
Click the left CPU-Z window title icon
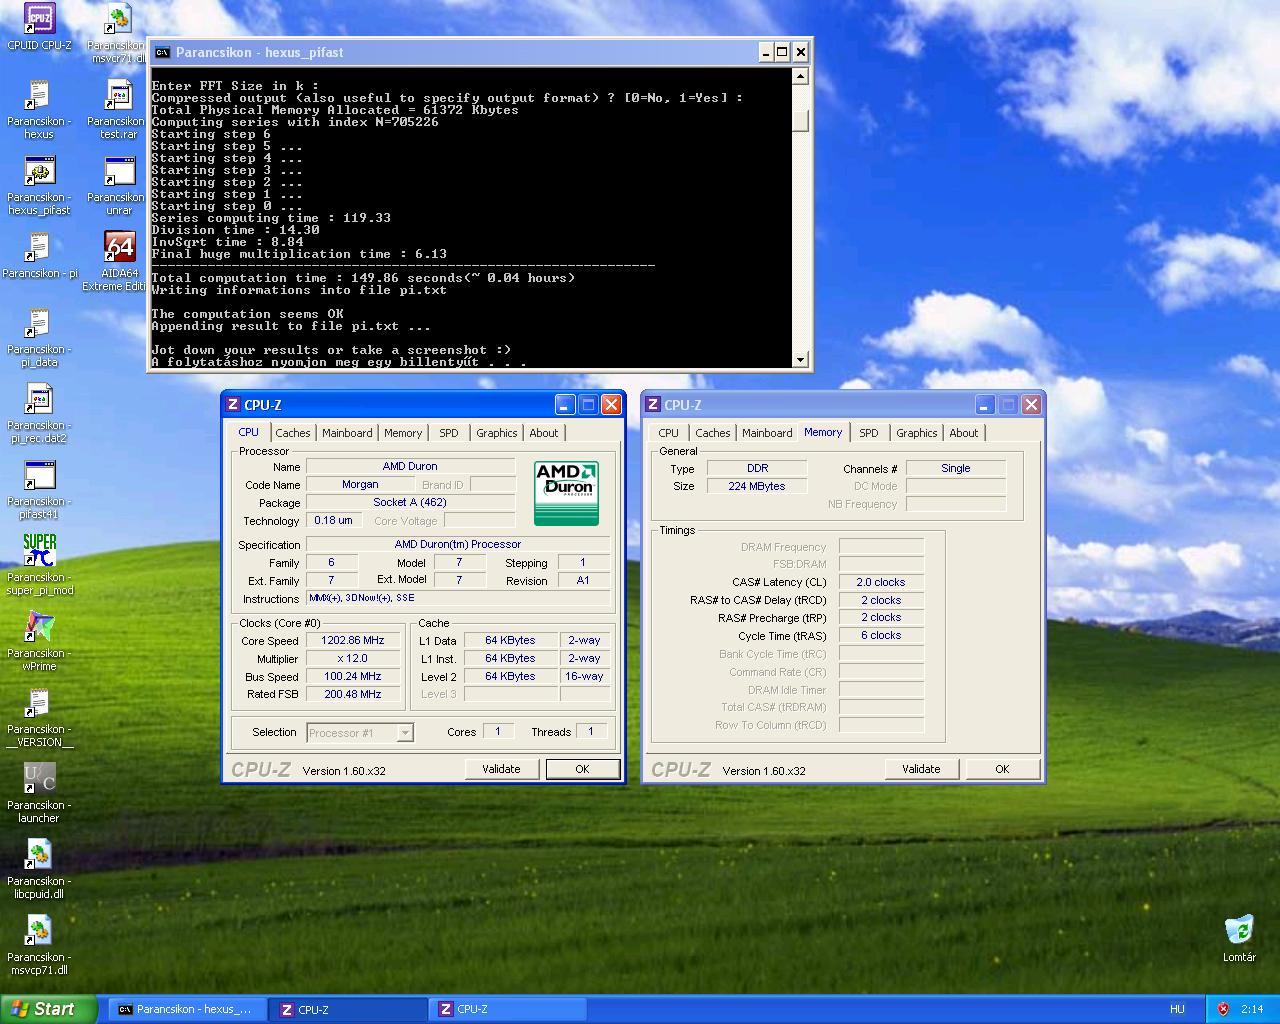point(233,405)
